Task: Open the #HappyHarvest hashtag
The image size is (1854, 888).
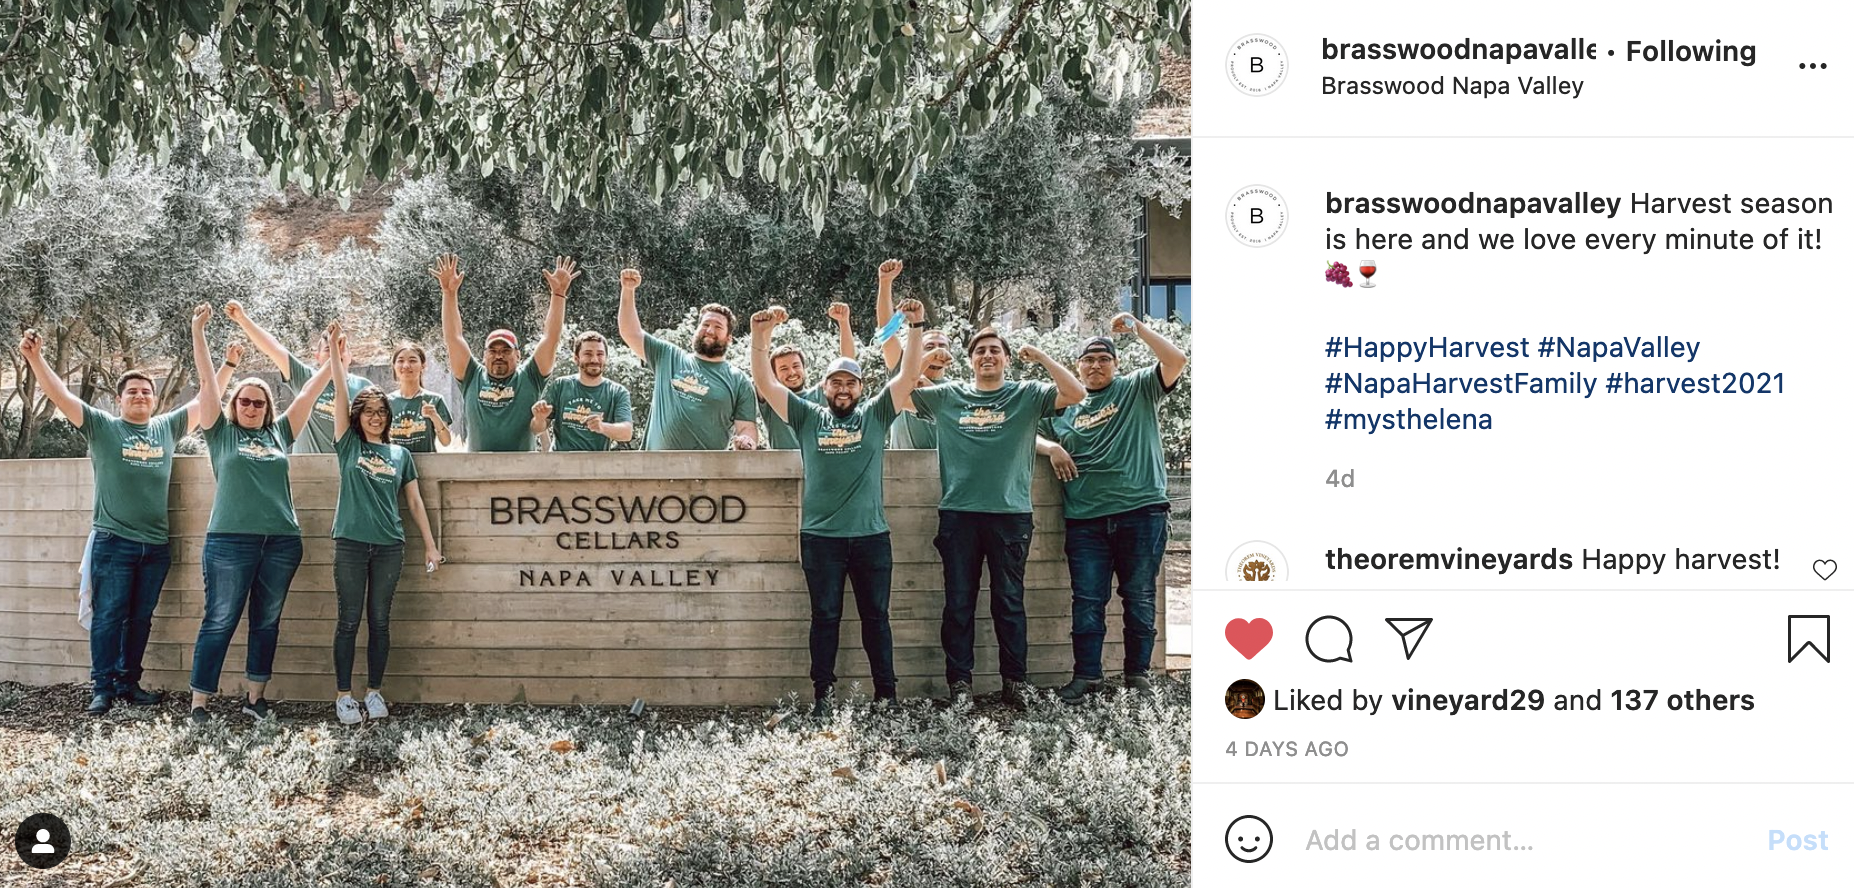Action: [x=1426, y=347]
